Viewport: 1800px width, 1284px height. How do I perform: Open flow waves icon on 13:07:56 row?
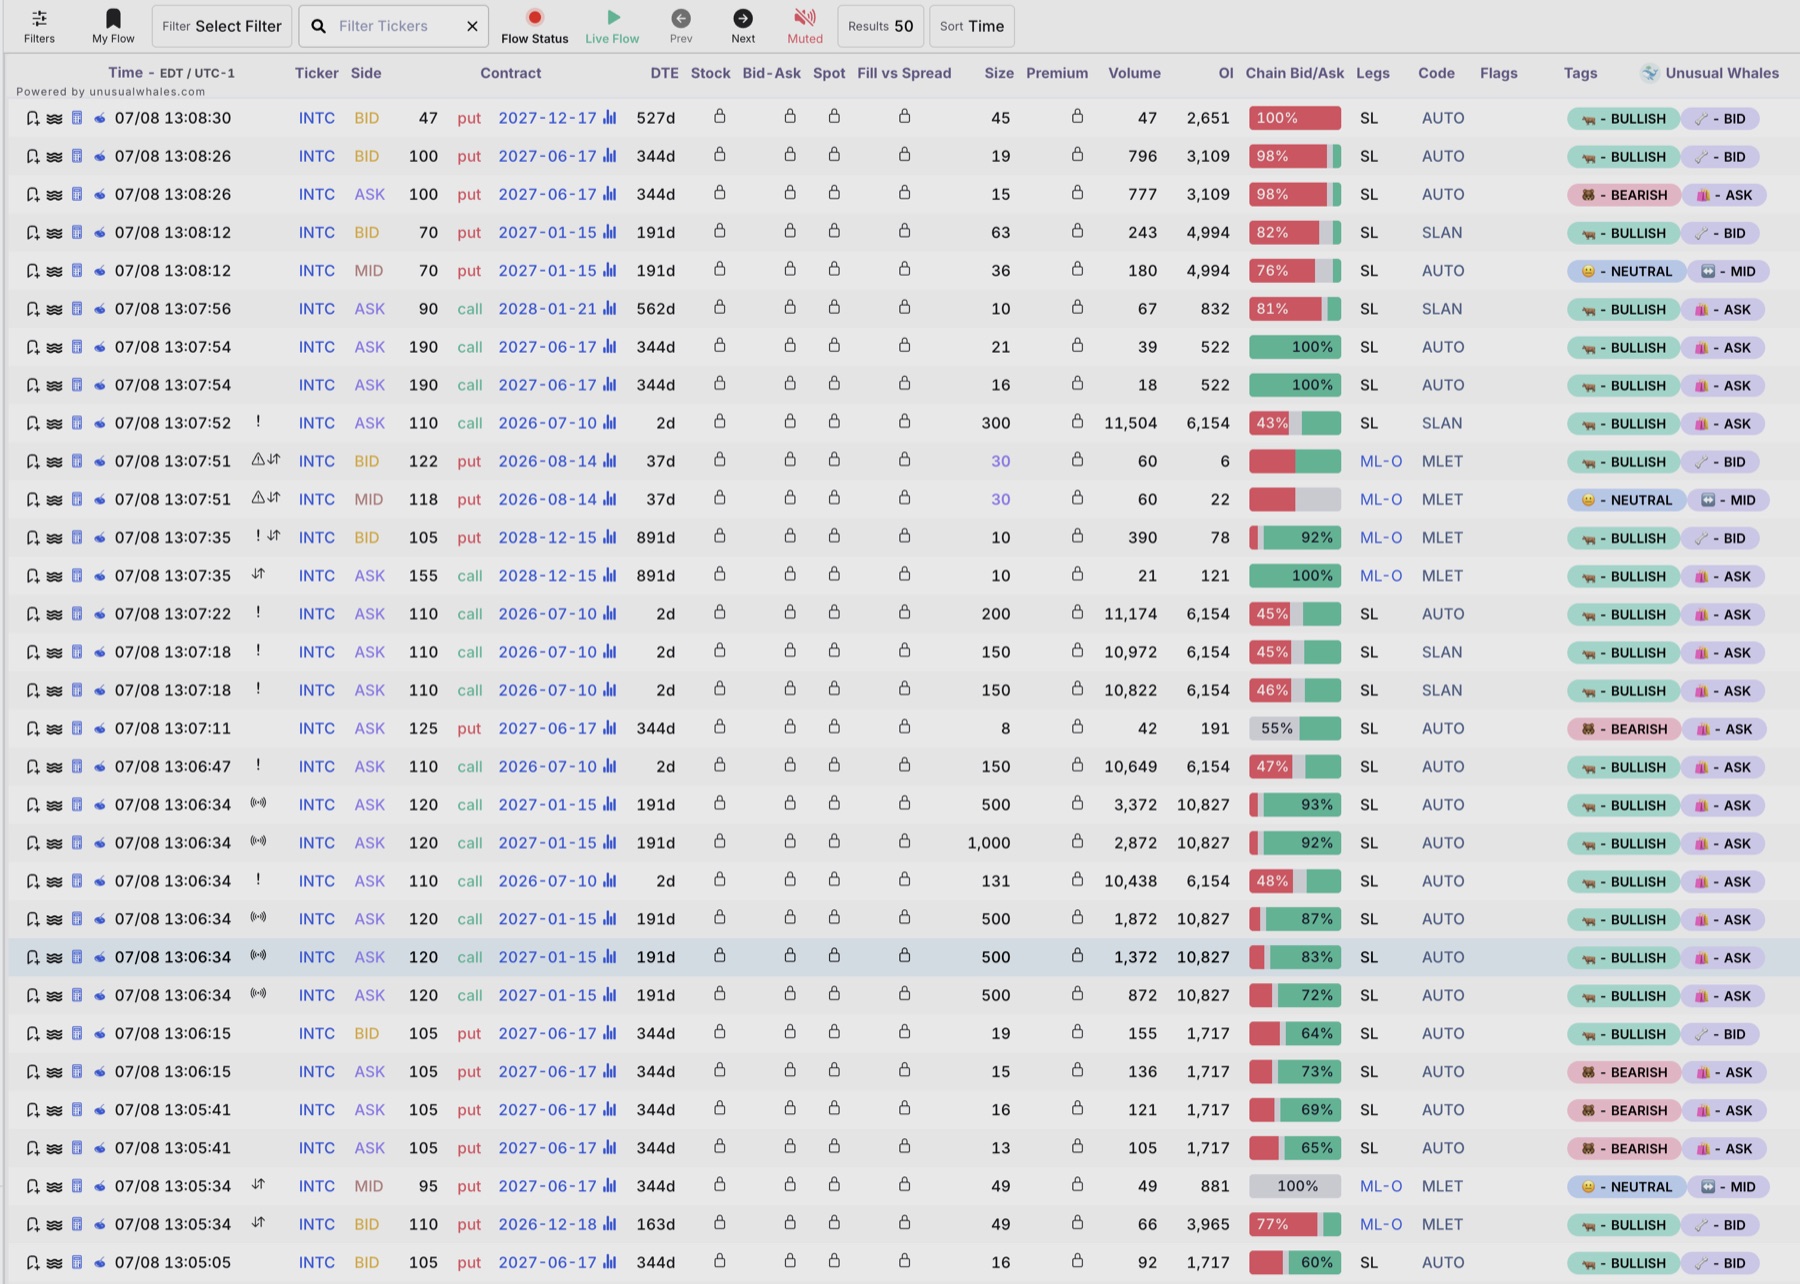(54, 309)
